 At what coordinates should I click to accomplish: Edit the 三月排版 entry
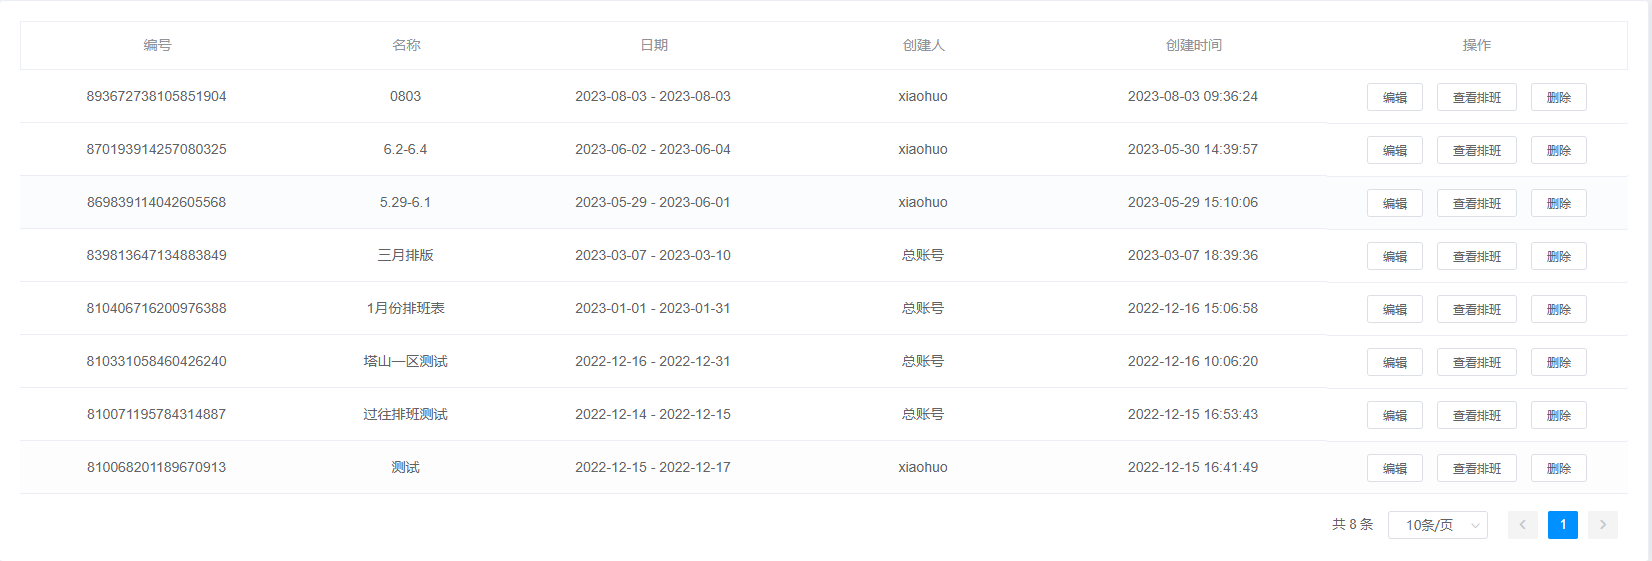(x=1394, y=256)
